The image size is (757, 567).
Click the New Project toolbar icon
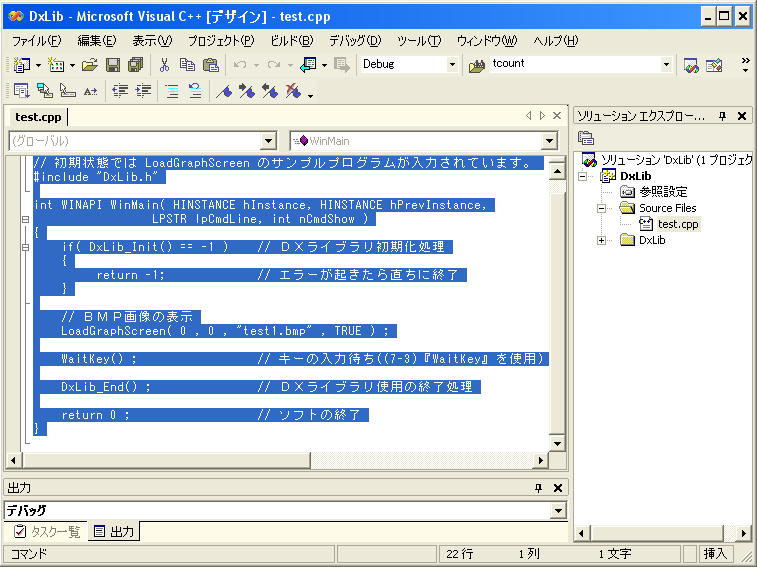[22, 65]
